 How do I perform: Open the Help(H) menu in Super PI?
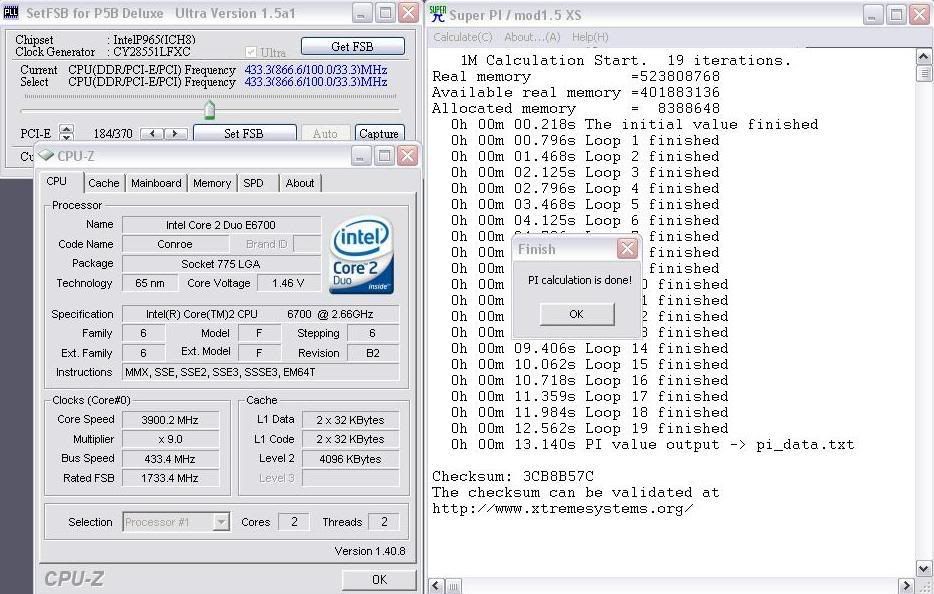590,37
